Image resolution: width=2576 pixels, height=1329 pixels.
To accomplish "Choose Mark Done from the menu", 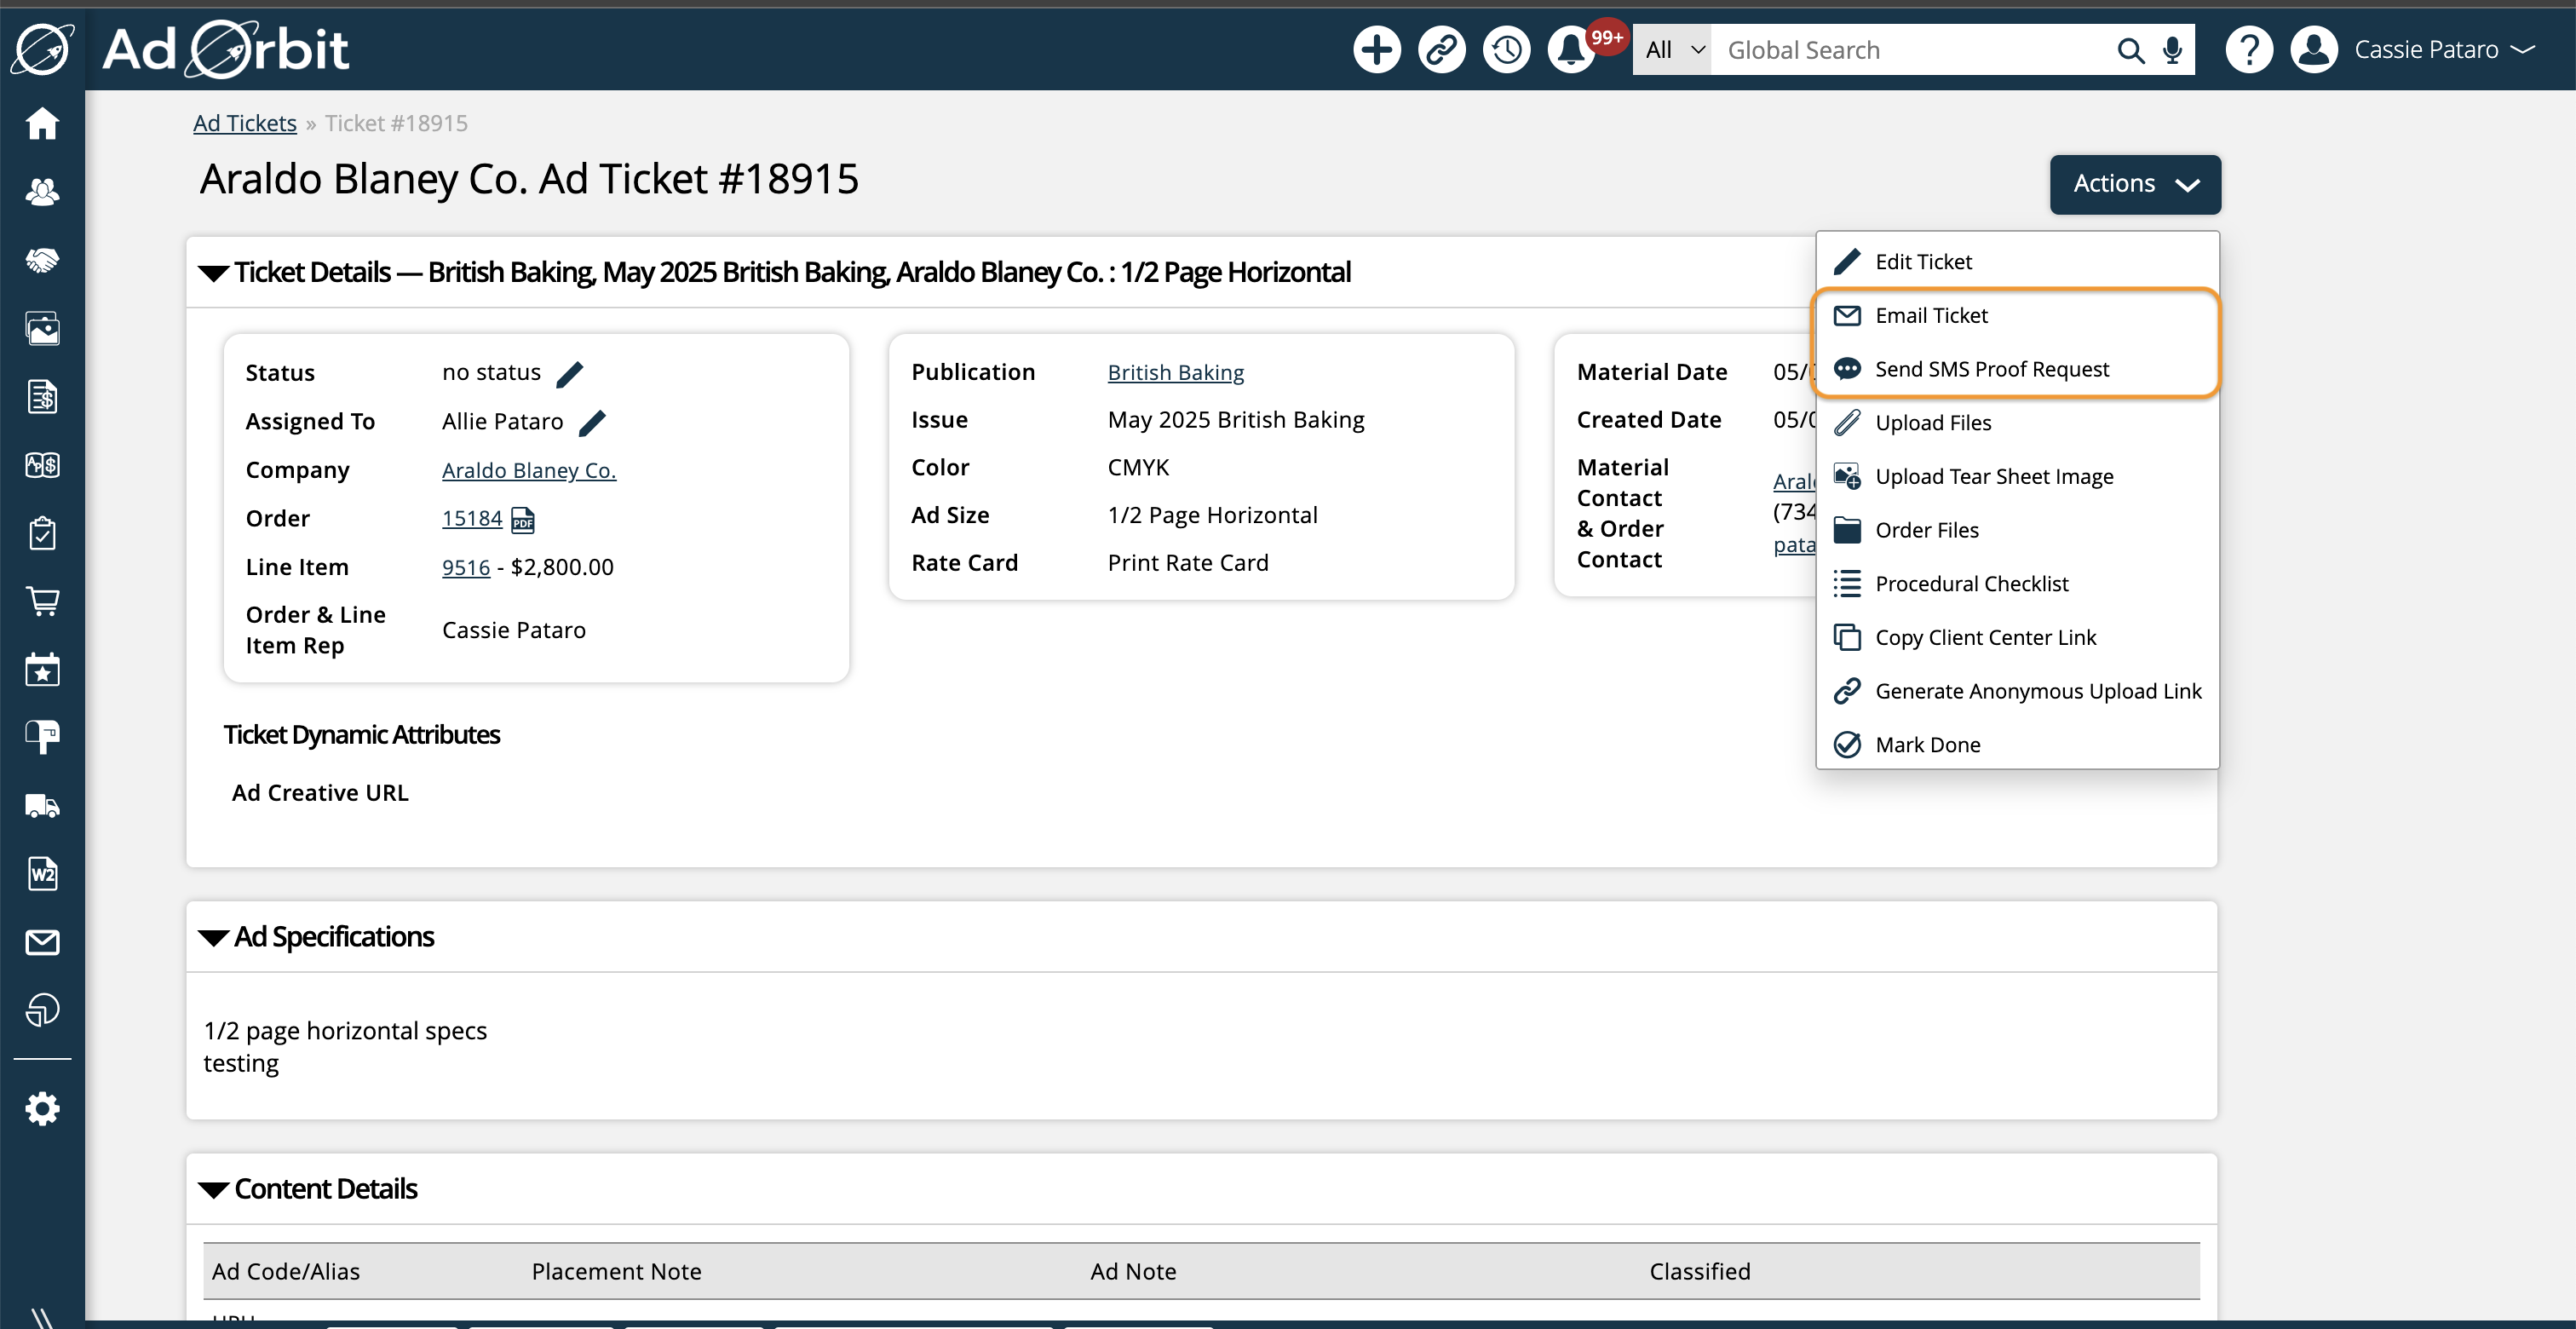I will (2017, 744).
